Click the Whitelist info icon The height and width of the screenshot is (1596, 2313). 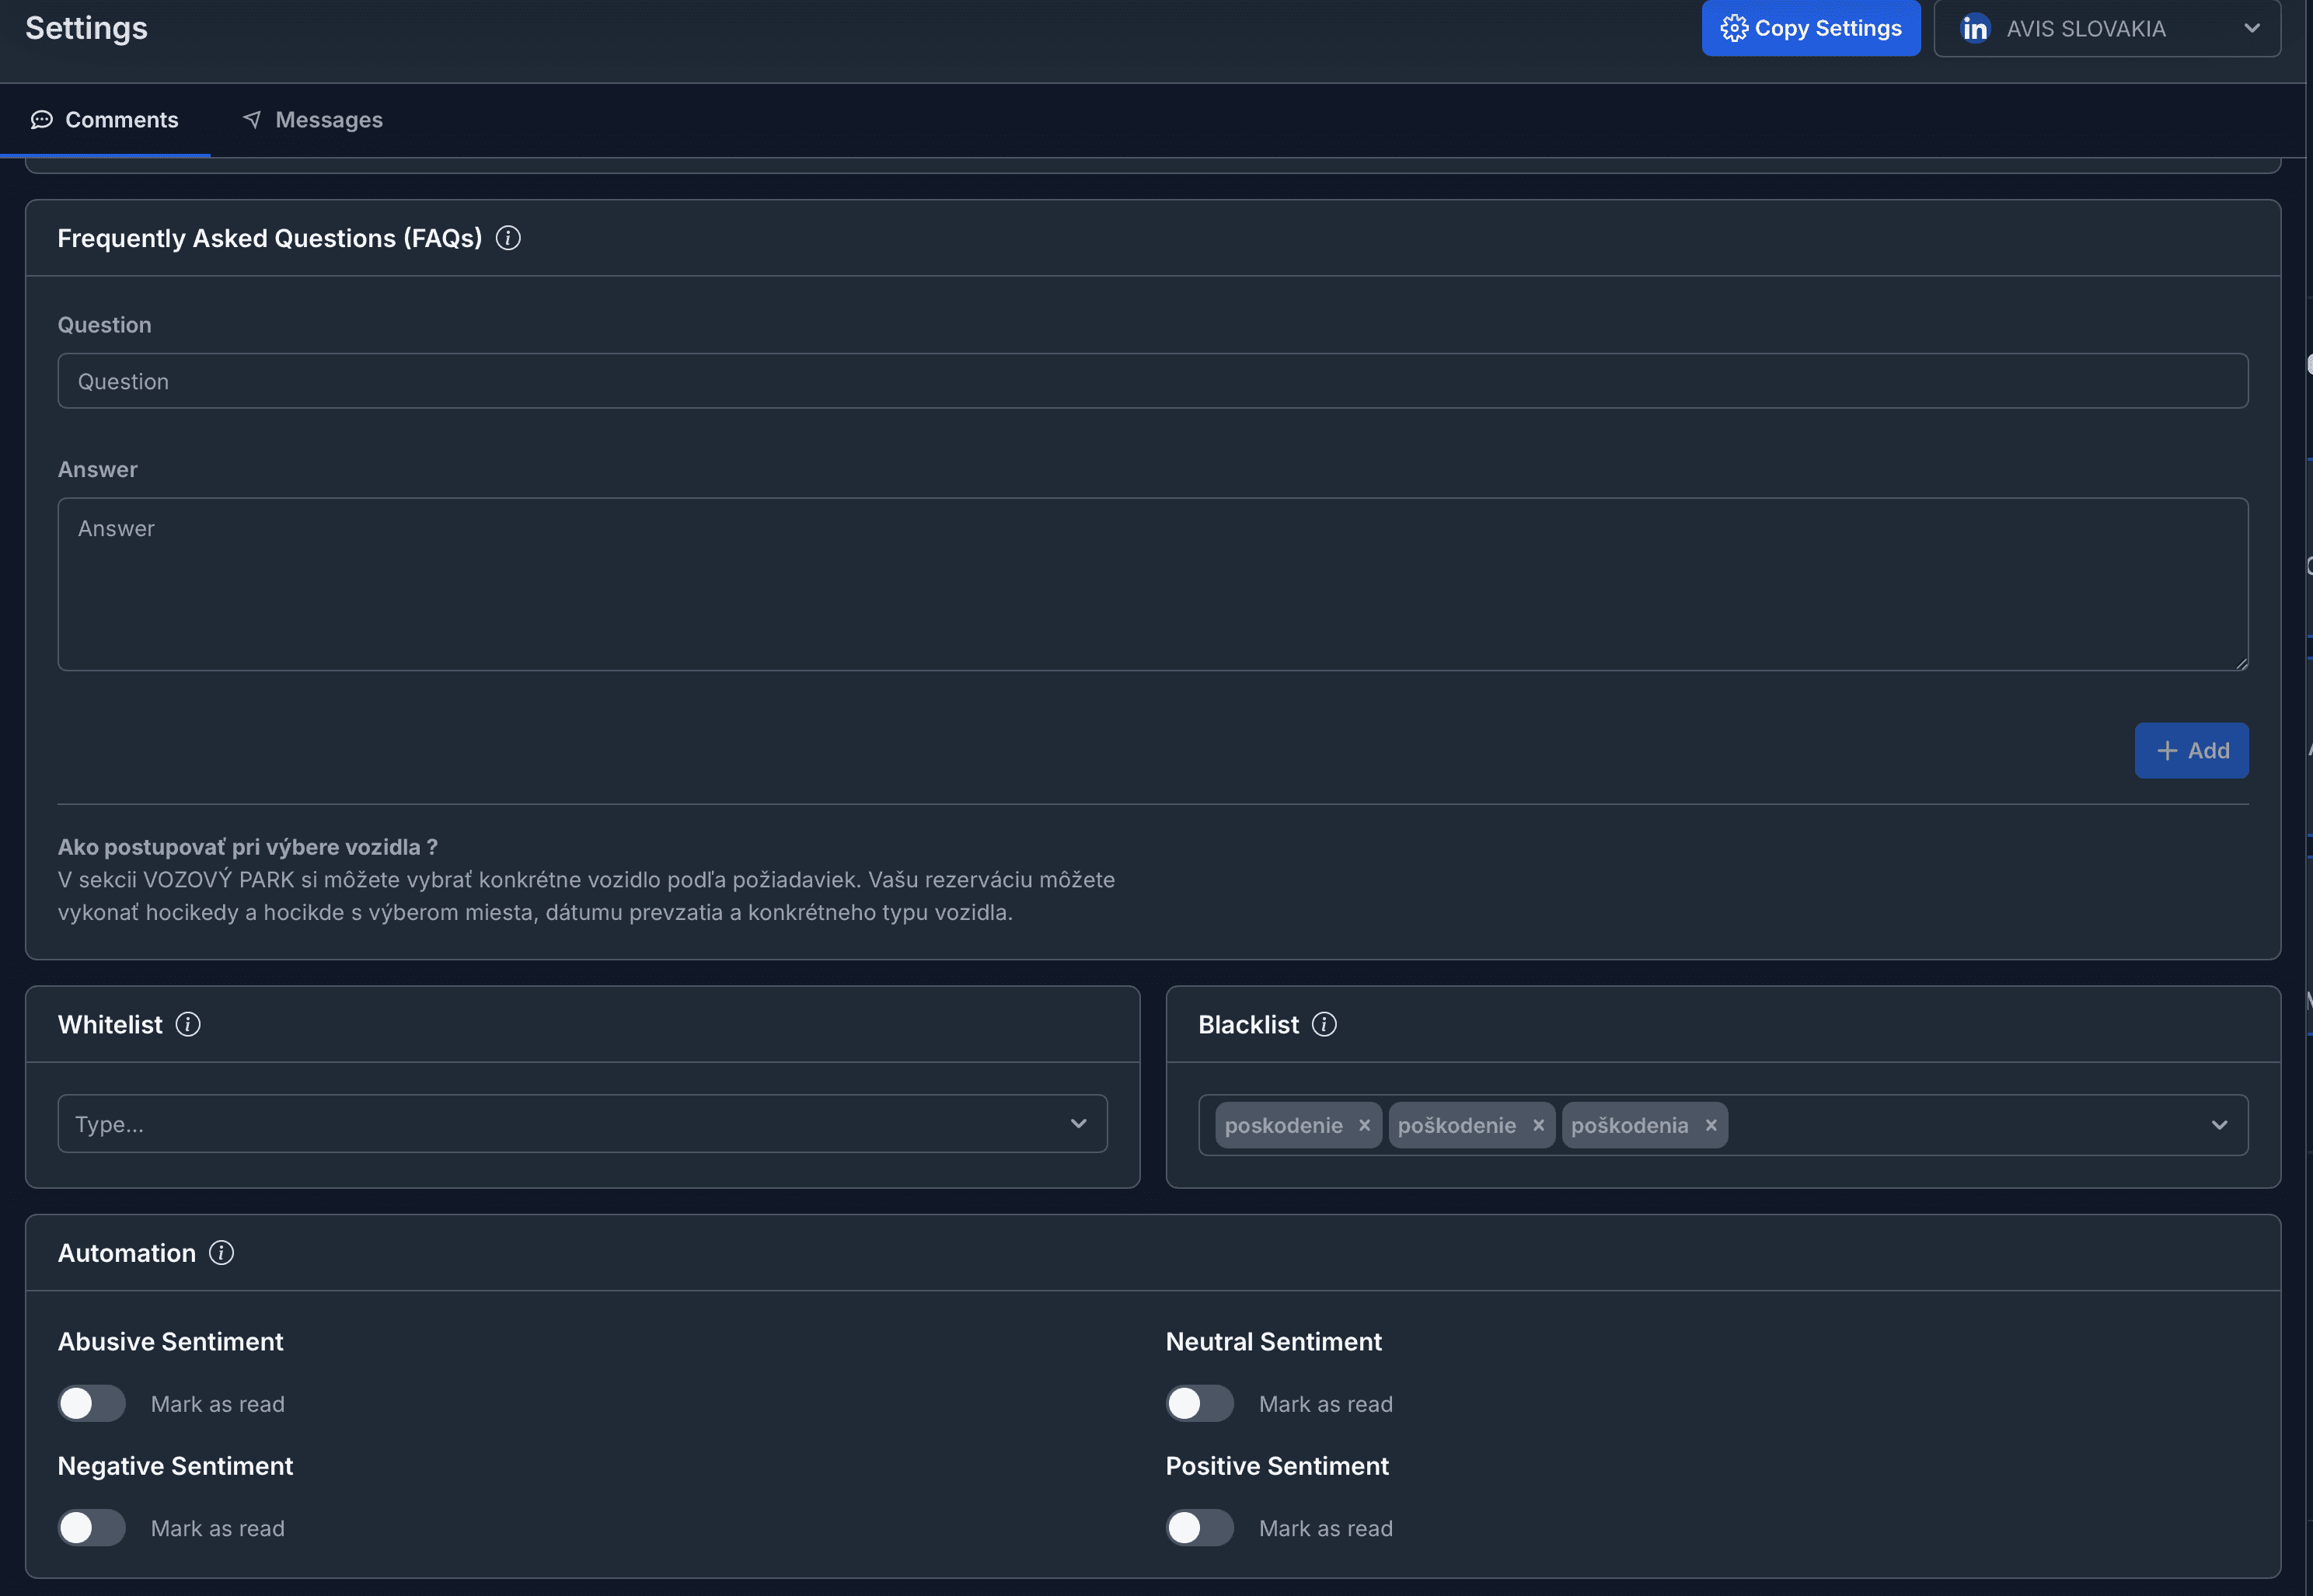pyautogui.click(x=188, y=1024)
